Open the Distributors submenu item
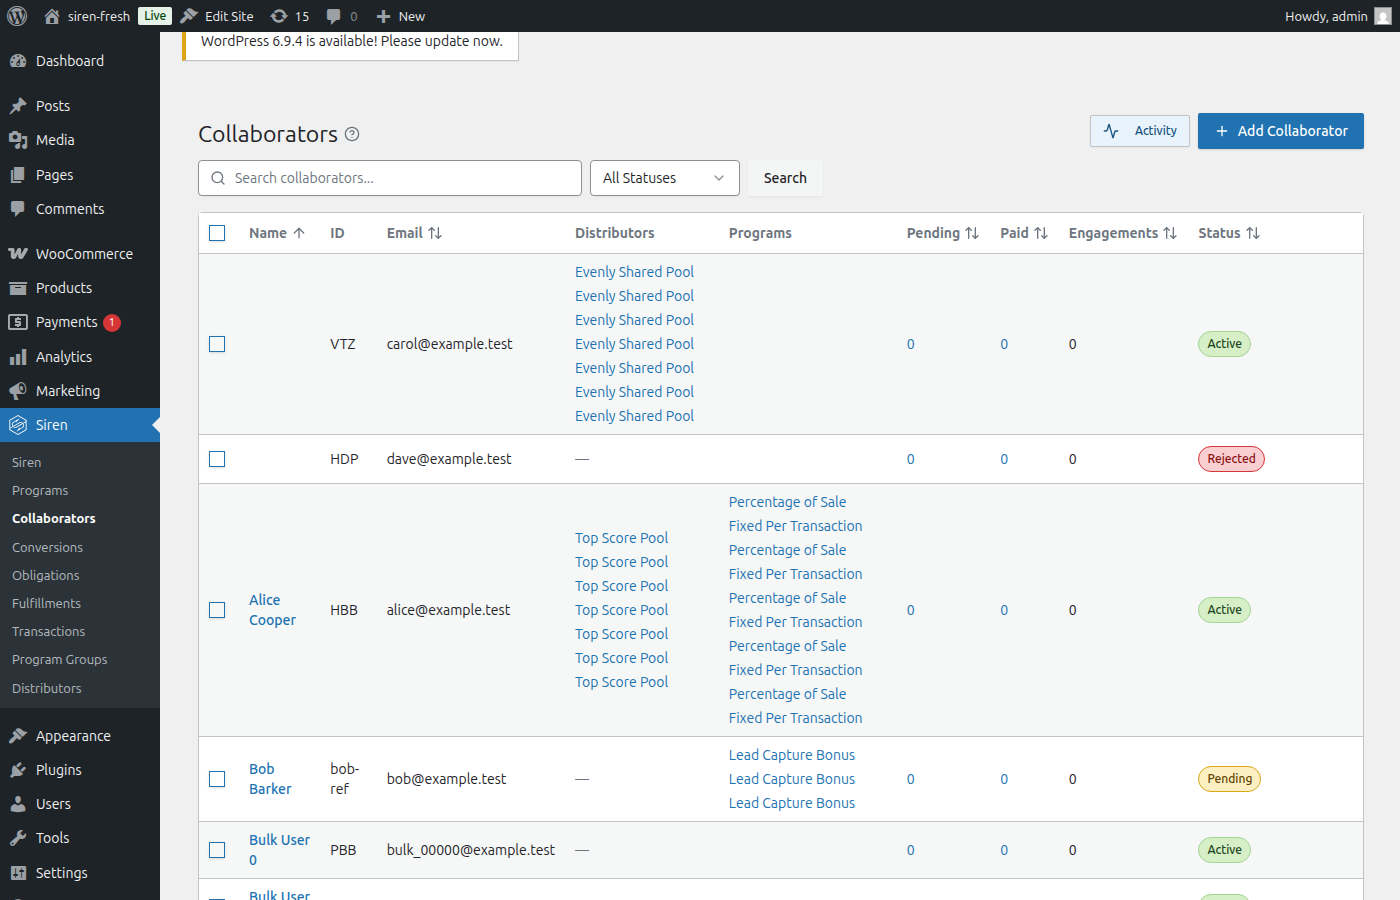The image size is (1400, 900). click(x=46, y=689)
